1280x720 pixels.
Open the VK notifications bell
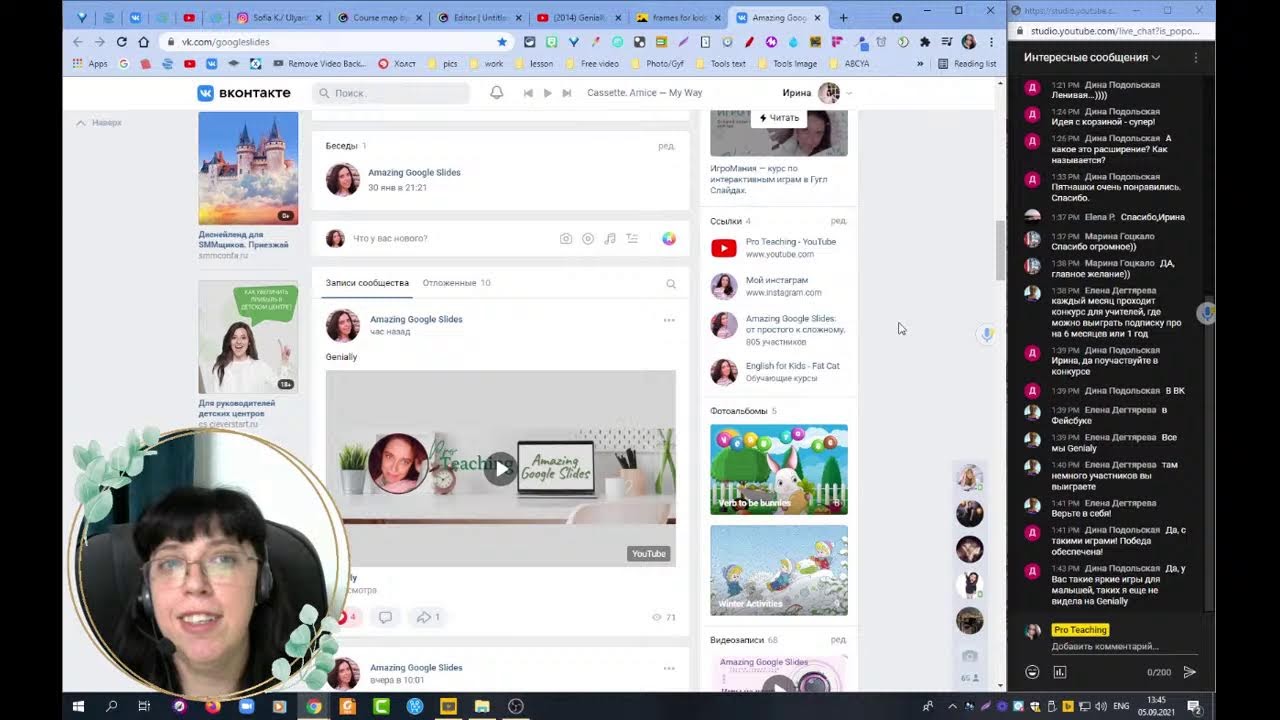[496, 93]
